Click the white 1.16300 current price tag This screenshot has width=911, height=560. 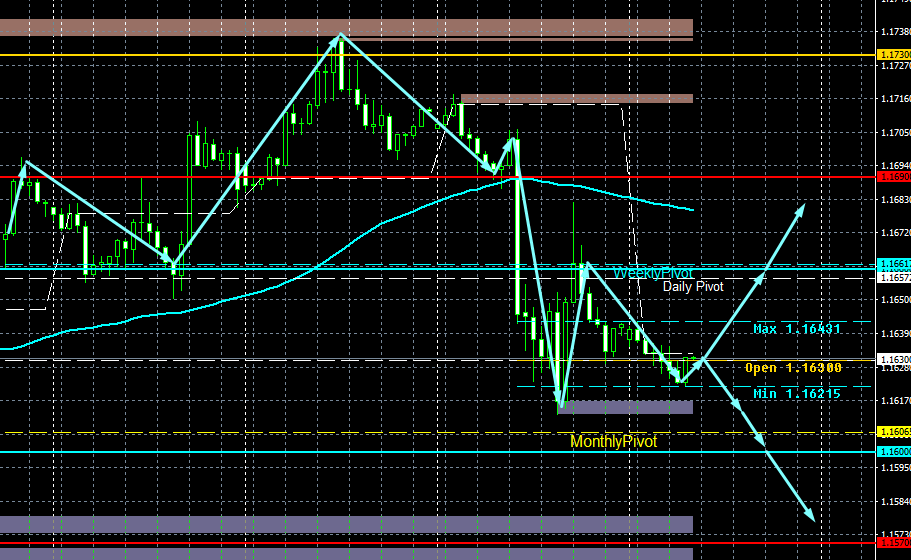(894, 360)
